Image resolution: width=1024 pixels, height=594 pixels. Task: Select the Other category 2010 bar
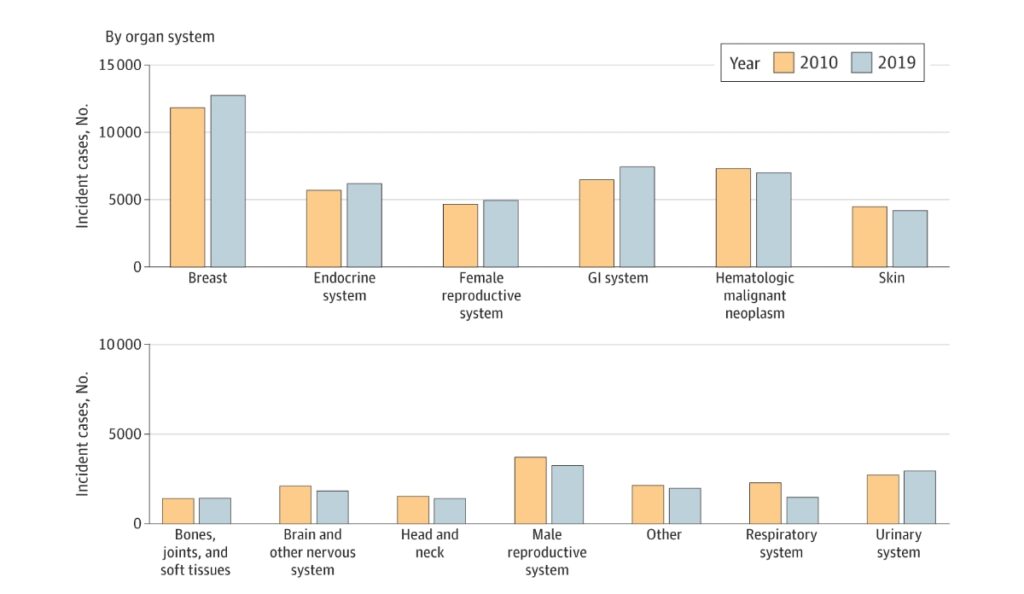(648, 504)
